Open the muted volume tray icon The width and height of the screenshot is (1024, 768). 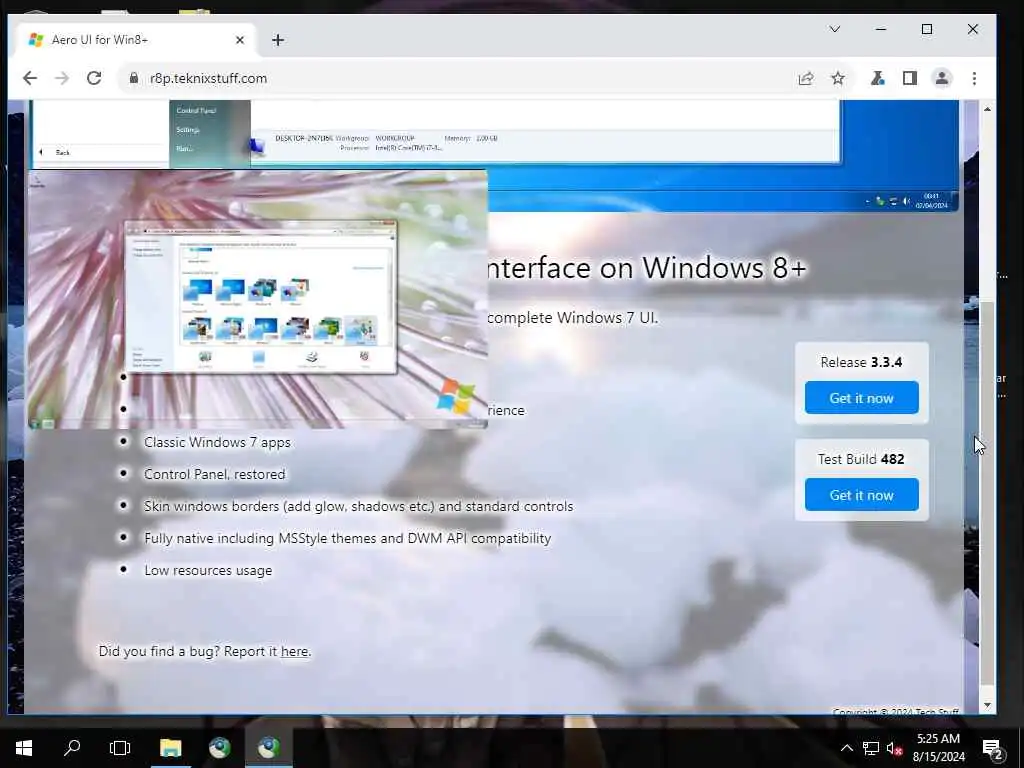(895, 748)
